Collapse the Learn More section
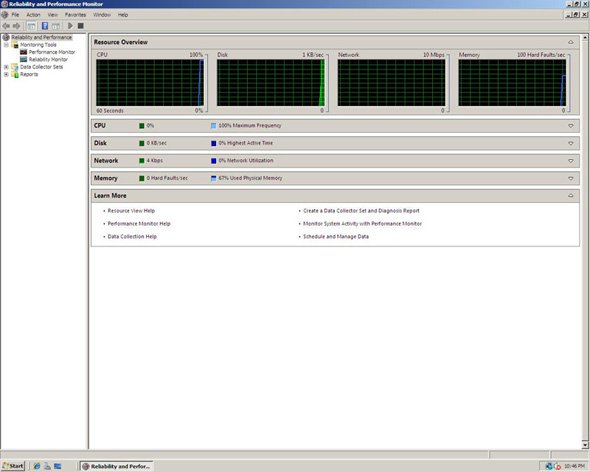Screen dimensions: 590x472 (571, 196)
